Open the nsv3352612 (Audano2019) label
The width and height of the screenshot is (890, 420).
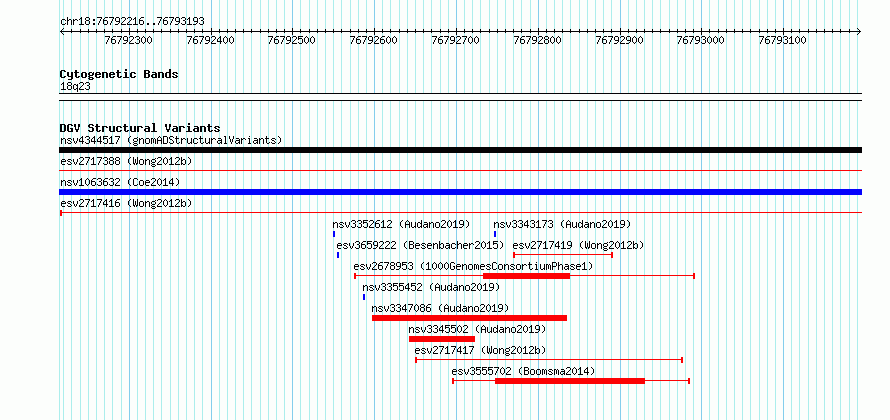tap(401, 224)
